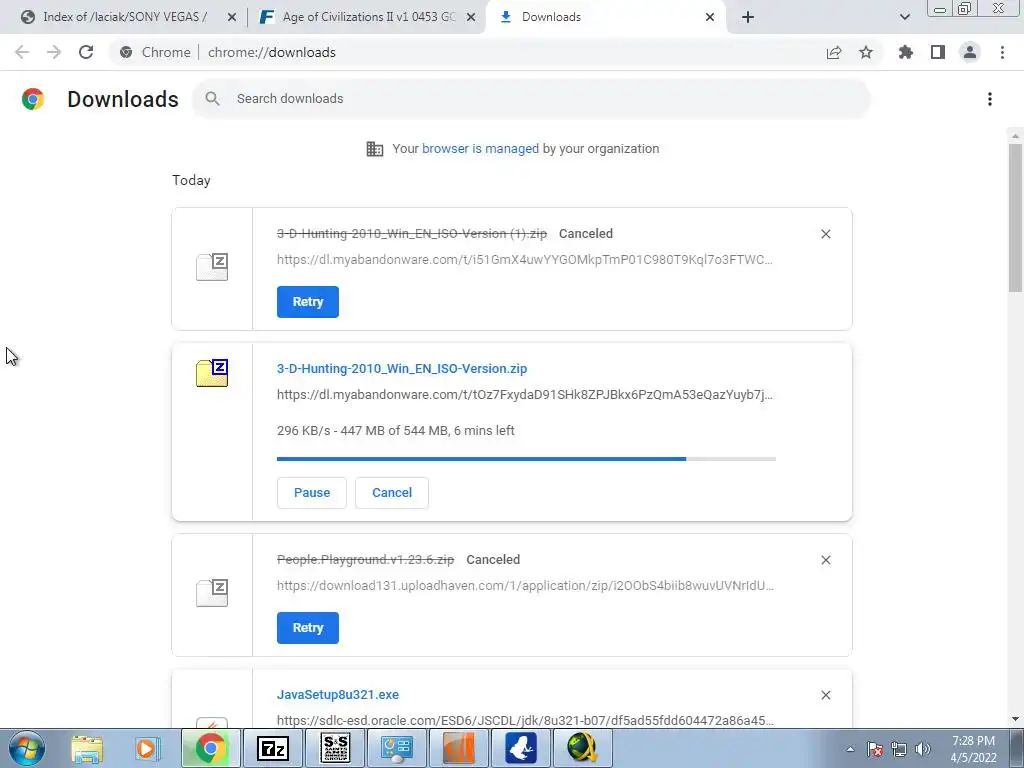Open Windows Explorer from the taskbar
1024x768 pixels.
pyautogui.click(x=87, y=748)
